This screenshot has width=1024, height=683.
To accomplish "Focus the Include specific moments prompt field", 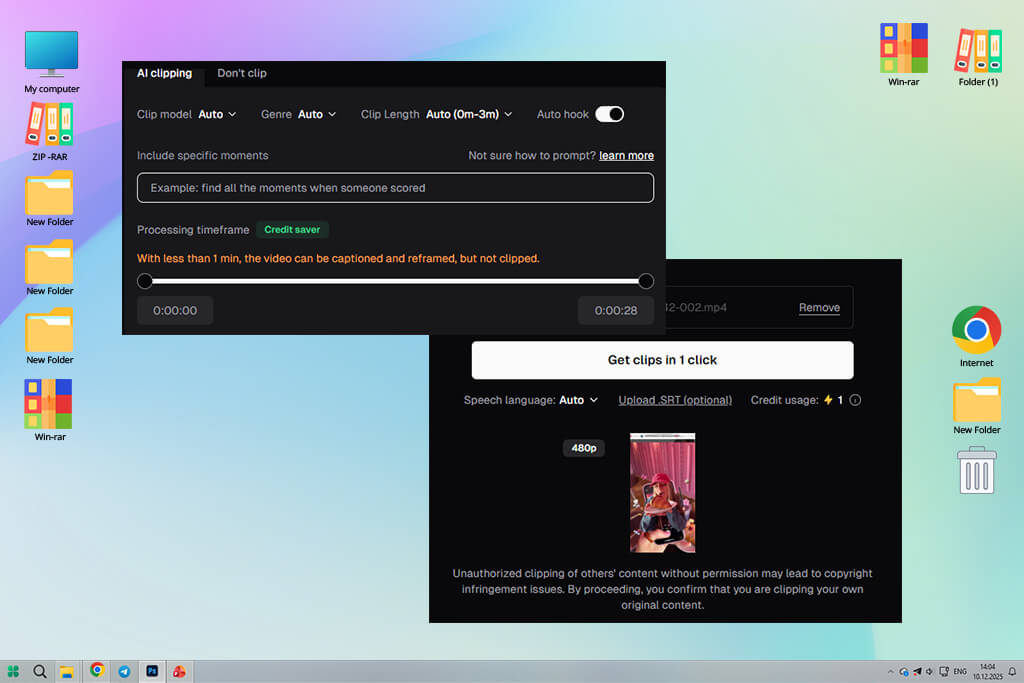I will click(x=395, y=188).
